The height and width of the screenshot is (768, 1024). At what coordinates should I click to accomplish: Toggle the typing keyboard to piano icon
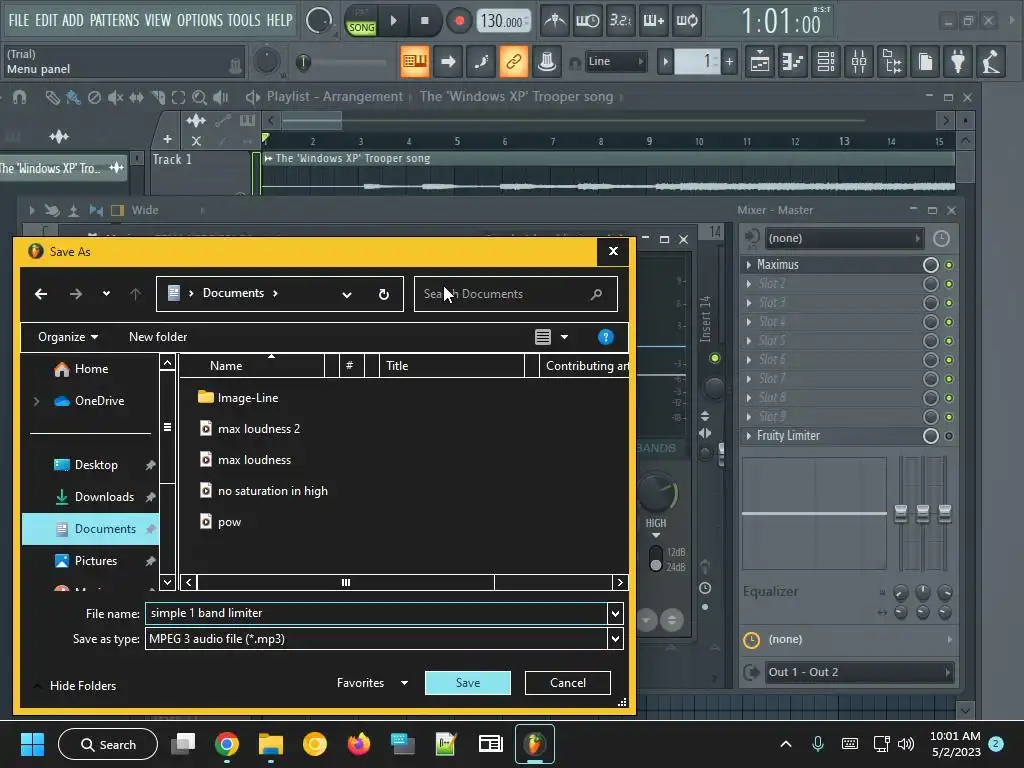pos(415,61)
